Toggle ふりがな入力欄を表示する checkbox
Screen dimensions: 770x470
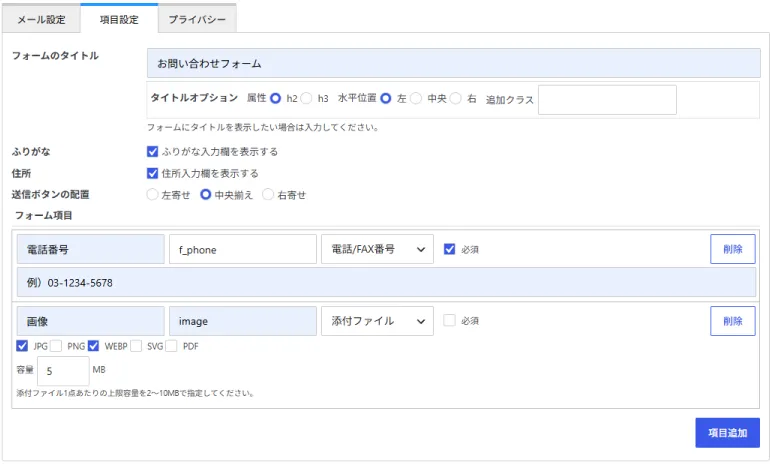click(152, 151)
